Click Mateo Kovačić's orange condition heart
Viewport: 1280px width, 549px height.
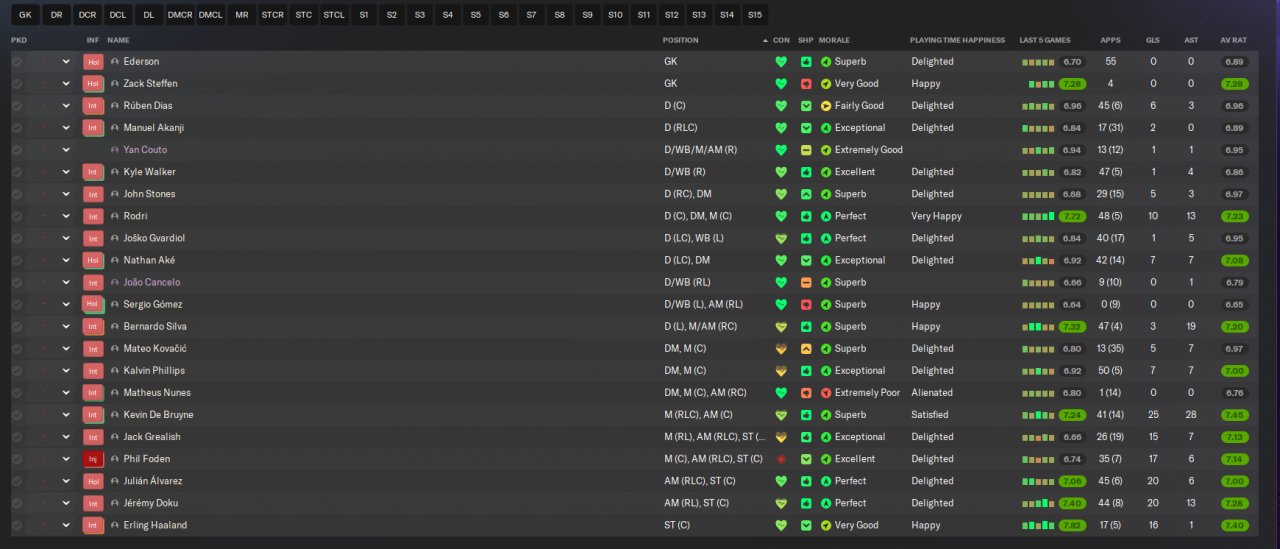click(781, 349)
